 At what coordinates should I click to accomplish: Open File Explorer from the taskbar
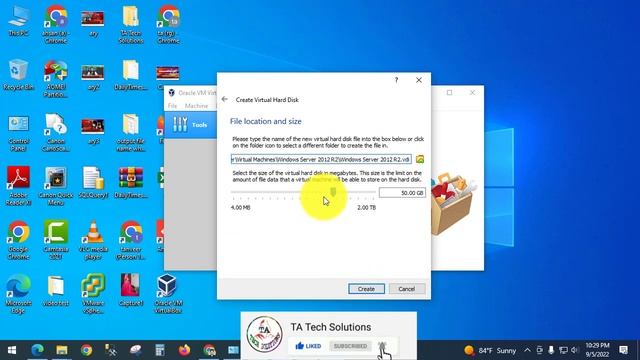(62, 350)
